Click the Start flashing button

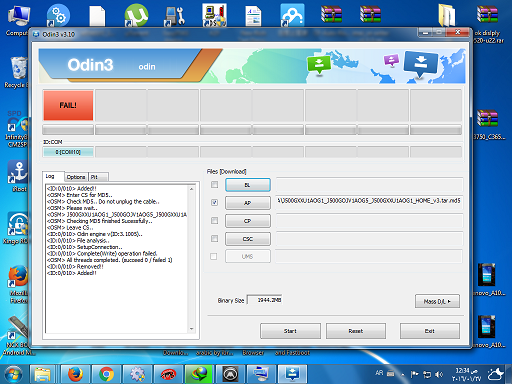tap(290, 331)
